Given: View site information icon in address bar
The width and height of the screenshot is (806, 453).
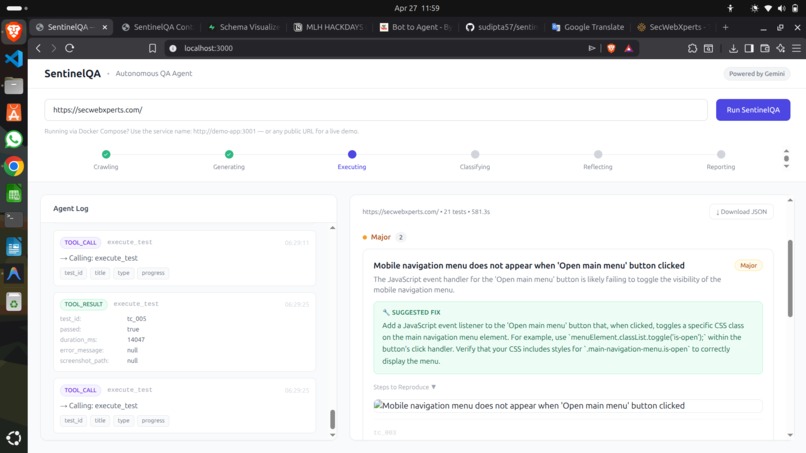Looking at the screenshot, I should 173,48.
